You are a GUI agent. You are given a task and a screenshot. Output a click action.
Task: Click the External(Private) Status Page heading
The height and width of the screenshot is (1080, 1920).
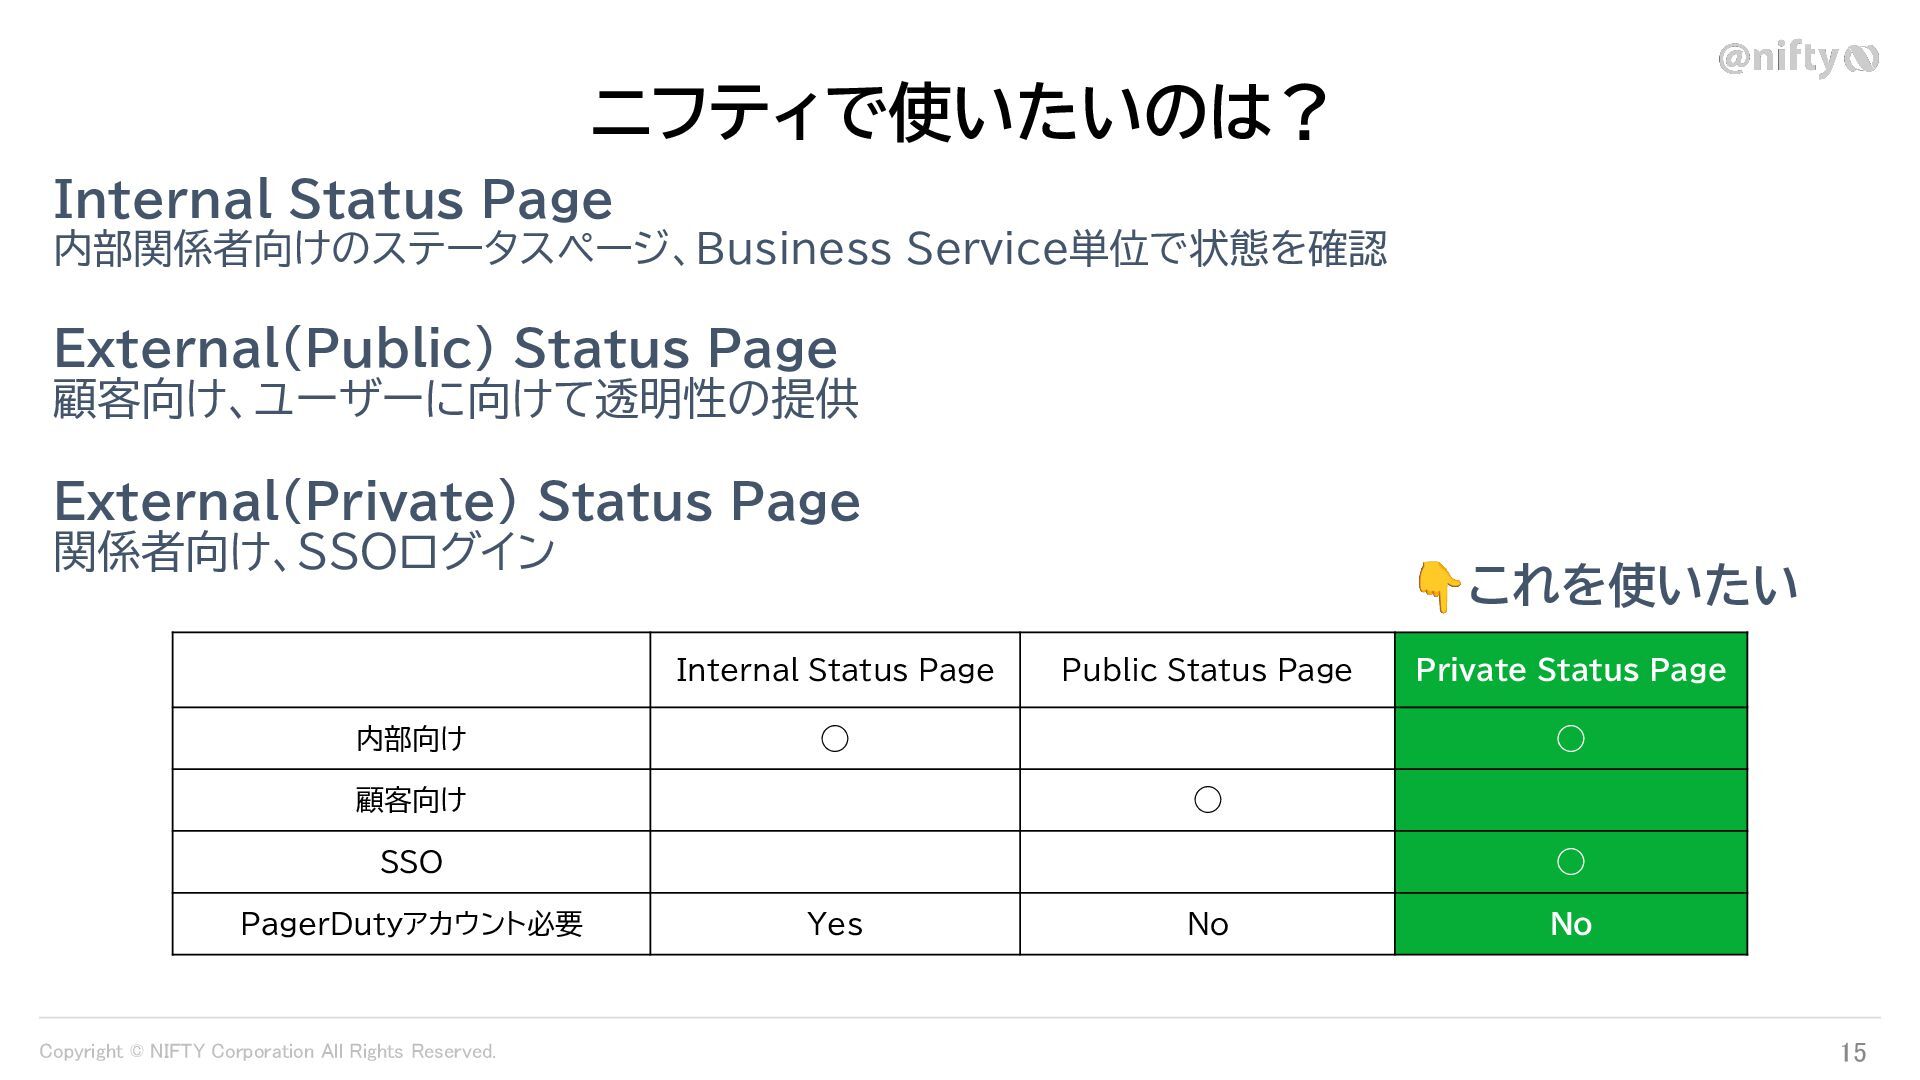click(456, 501)
